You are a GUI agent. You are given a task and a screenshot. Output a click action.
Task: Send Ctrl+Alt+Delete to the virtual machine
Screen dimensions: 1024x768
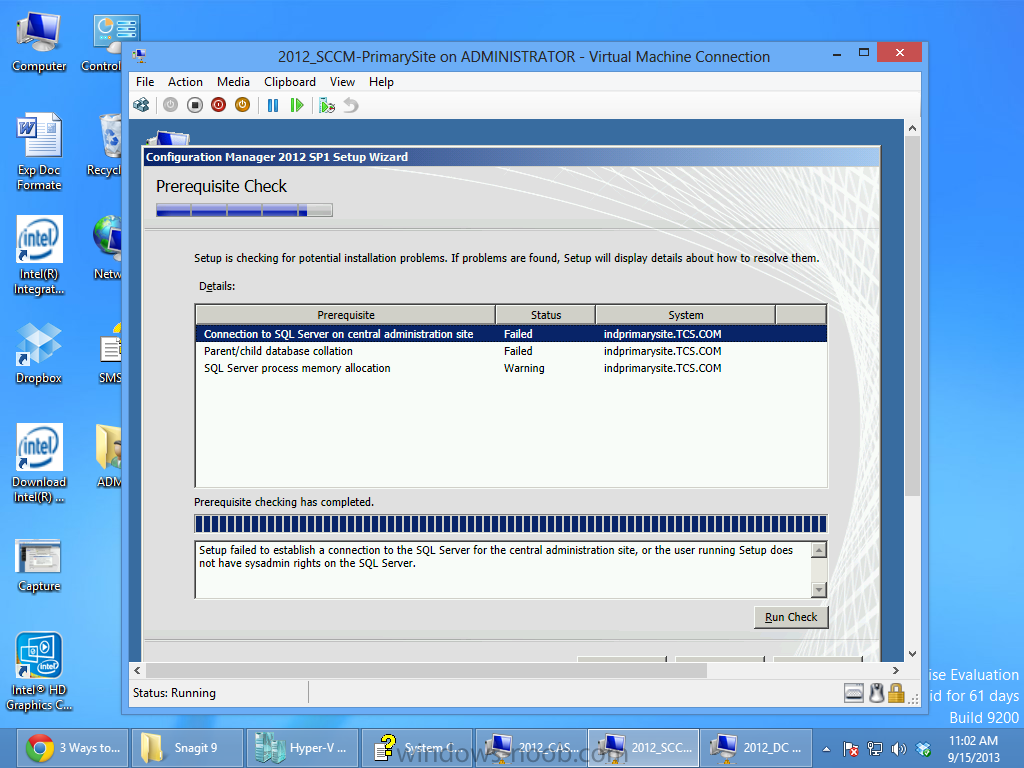coord(141,105)
